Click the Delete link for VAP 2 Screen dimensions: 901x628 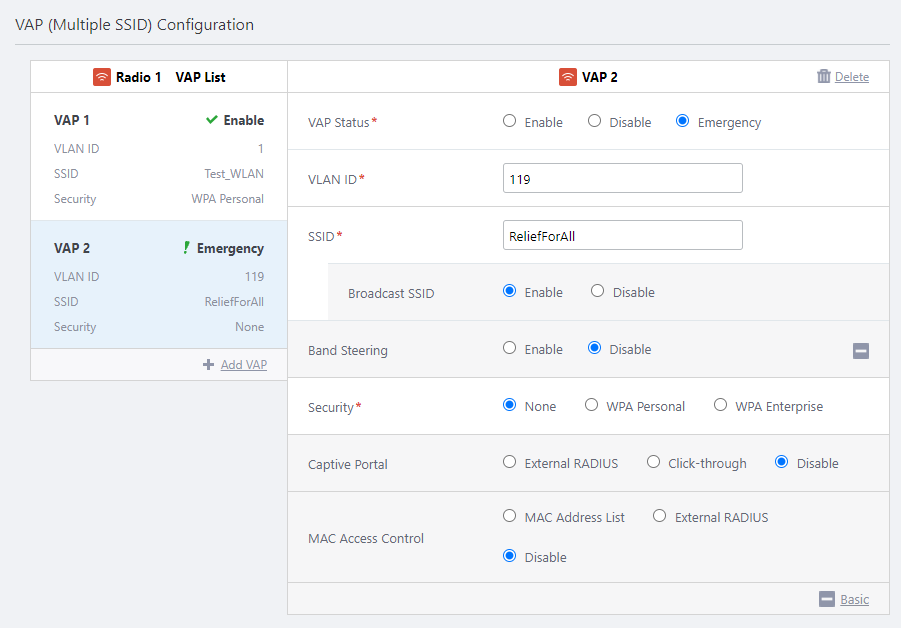852,77
